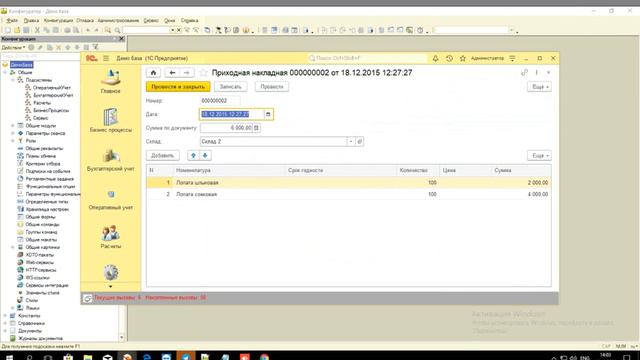Open the Правка menu

tap(31, 20)
